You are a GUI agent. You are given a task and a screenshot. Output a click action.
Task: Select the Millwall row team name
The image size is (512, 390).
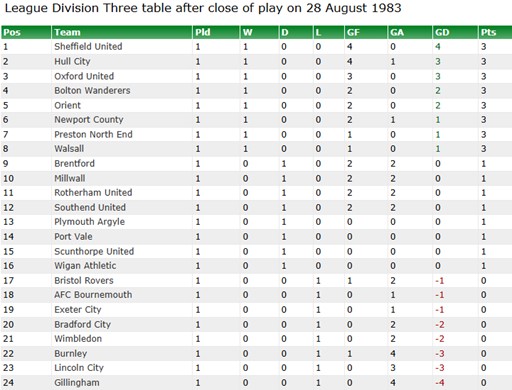tap(70, 178)
